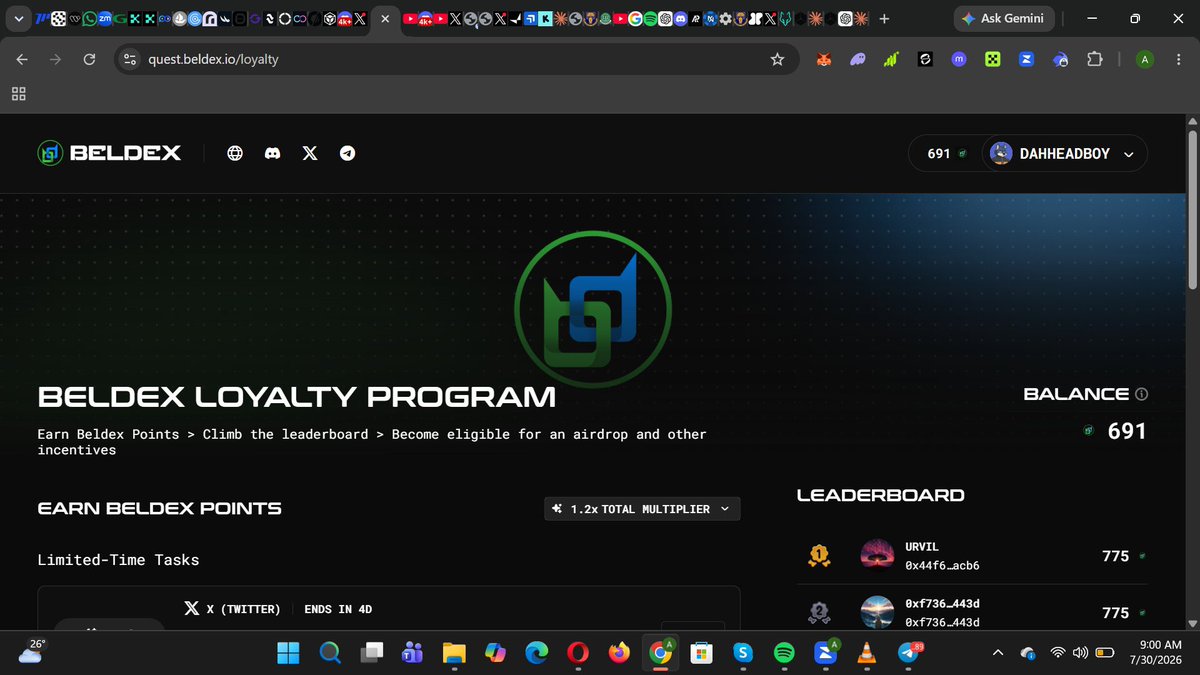Launch Opera from the taskbar
The image size is (1200, 675).
click(577, 653)
